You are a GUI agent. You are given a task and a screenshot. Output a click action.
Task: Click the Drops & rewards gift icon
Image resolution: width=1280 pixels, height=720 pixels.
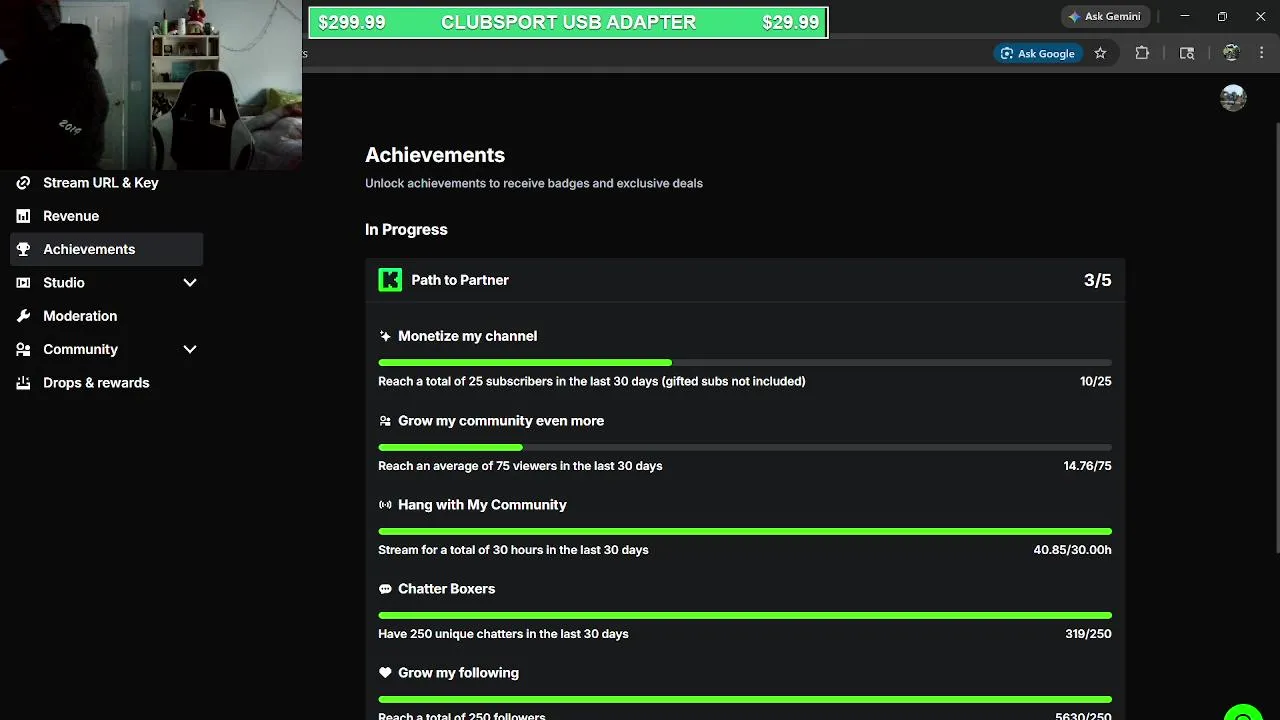click(23, 383)
